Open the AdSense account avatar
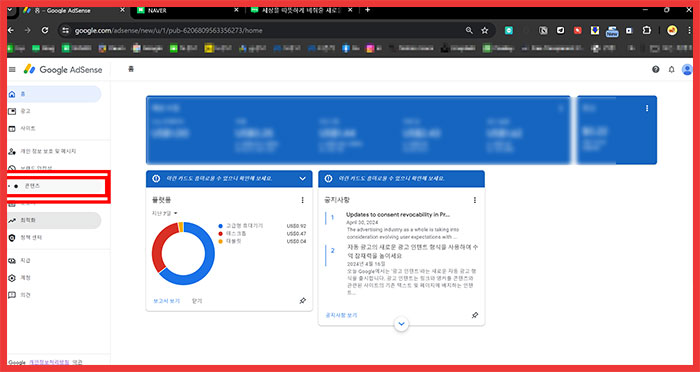This screenshot has width=700, height=372. [x=687, y=70]
